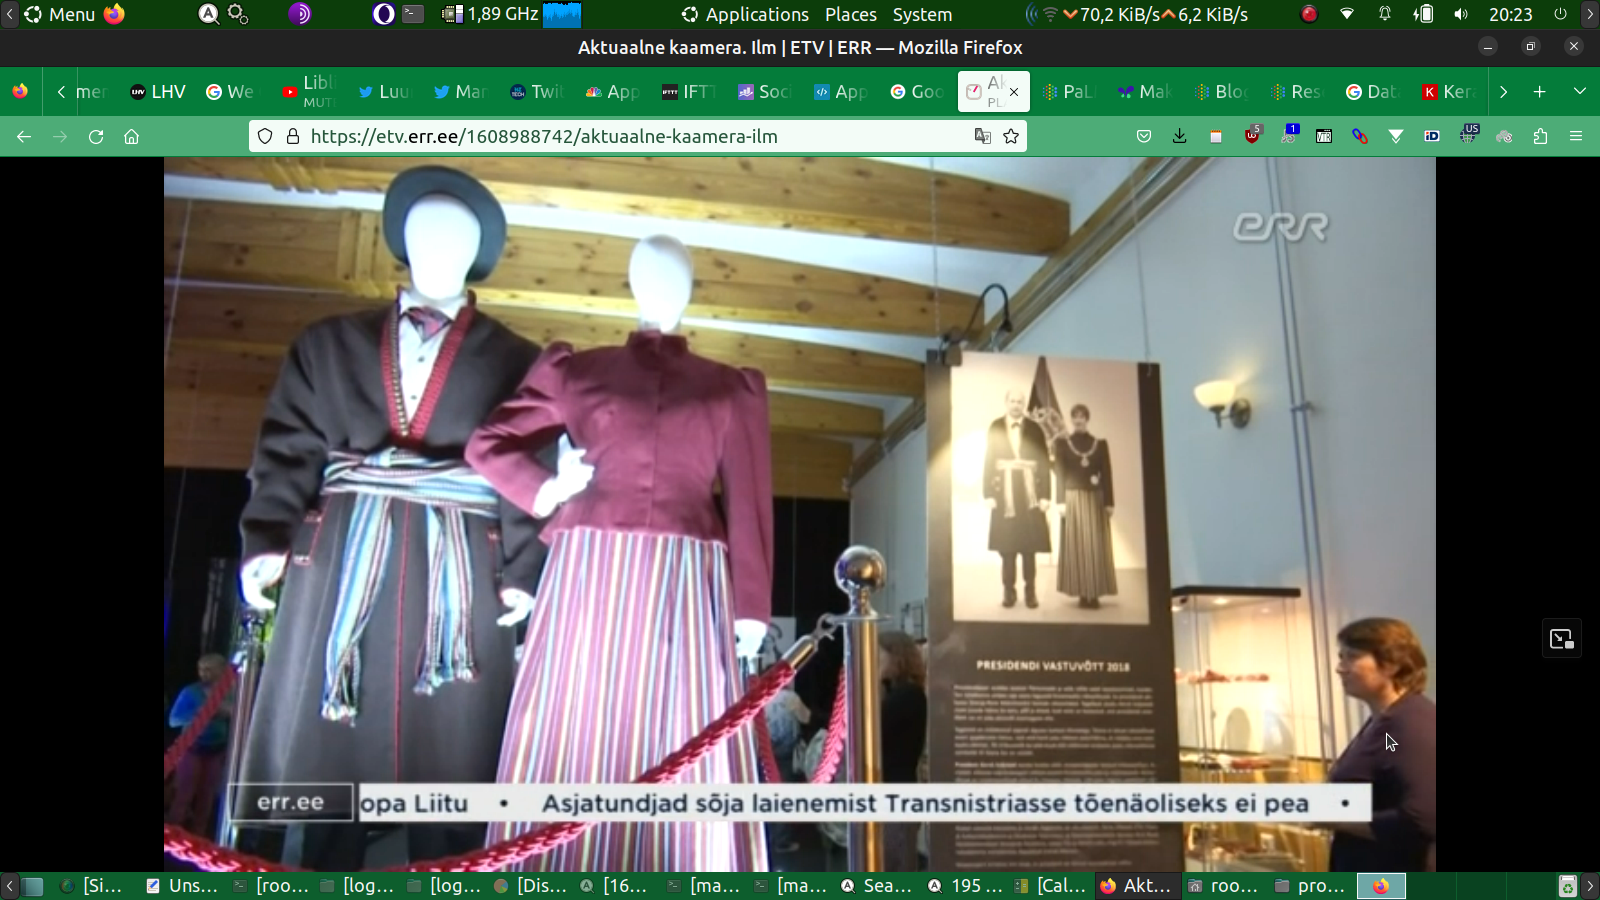Click the video player showing folk costumes
Image resolution: width=1600 pixels, height=900 pixels.
pos(800,514)
